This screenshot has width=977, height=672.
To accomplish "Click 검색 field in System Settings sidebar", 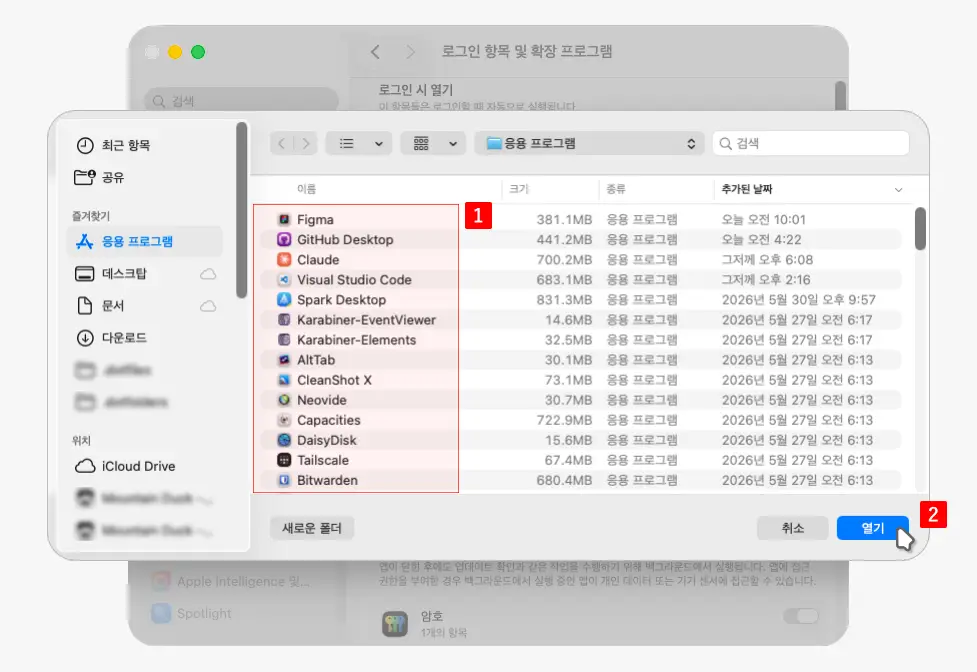I will pyautogui.click(x=241, y=100).
